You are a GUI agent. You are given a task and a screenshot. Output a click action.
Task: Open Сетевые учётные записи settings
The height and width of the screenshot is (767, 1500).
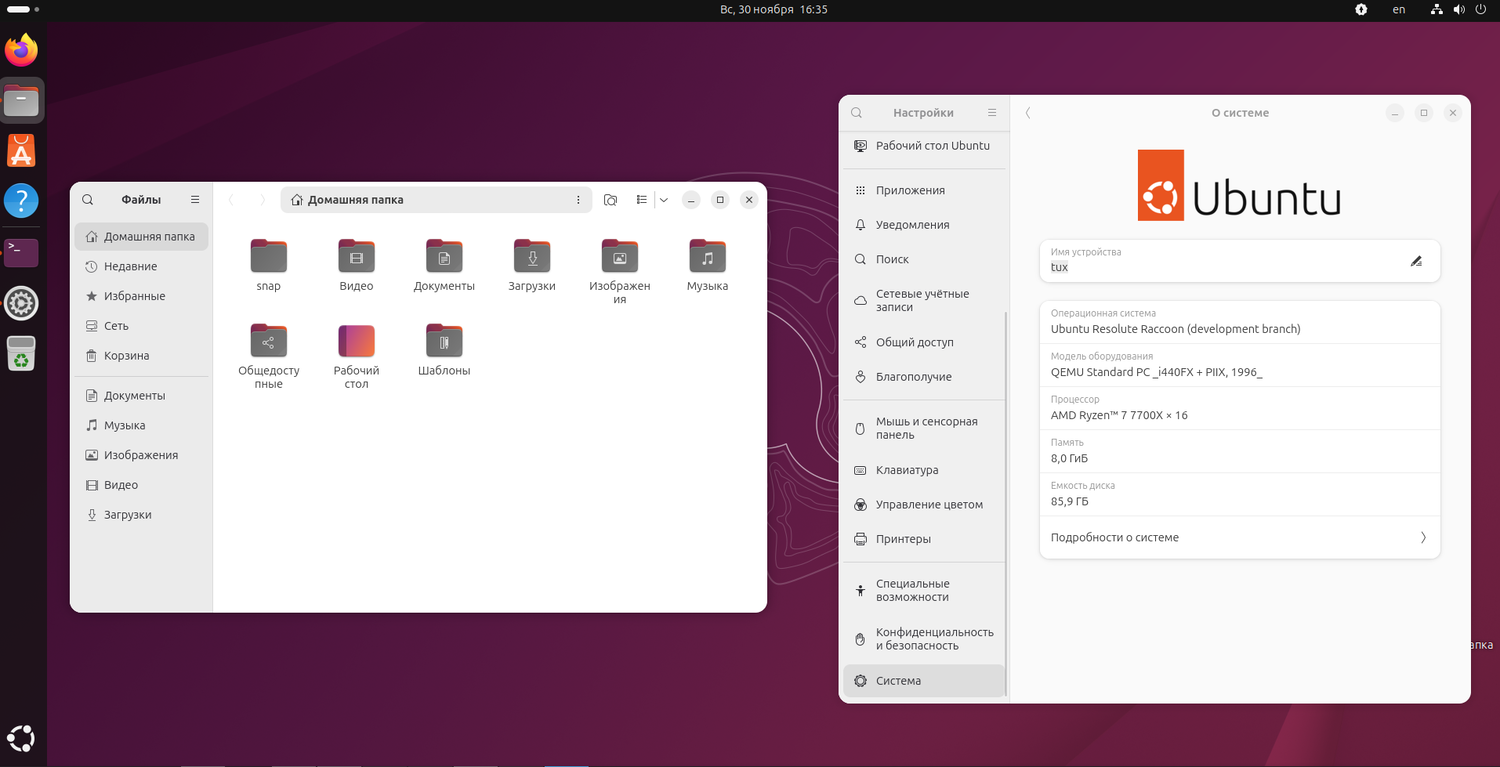[x=923, y=301]
